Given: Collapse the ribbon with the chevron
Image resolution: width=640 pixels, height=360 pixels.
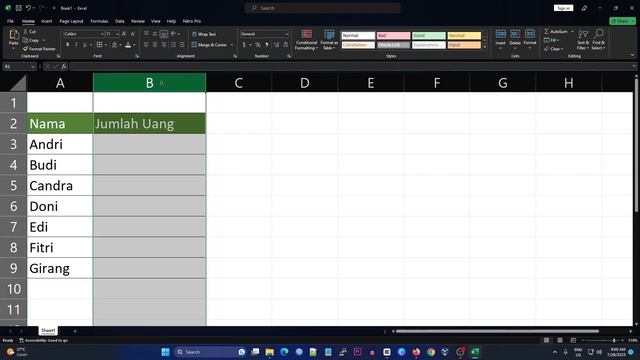Looking at the screenshot, I should 632,55.
